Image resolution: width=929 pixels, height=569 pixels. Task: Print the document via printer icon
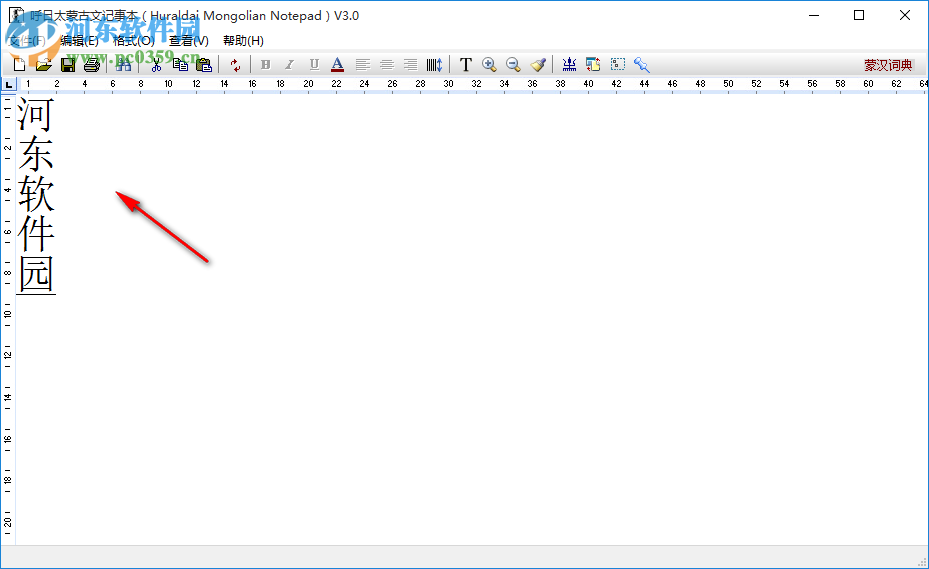pos(92,65)
